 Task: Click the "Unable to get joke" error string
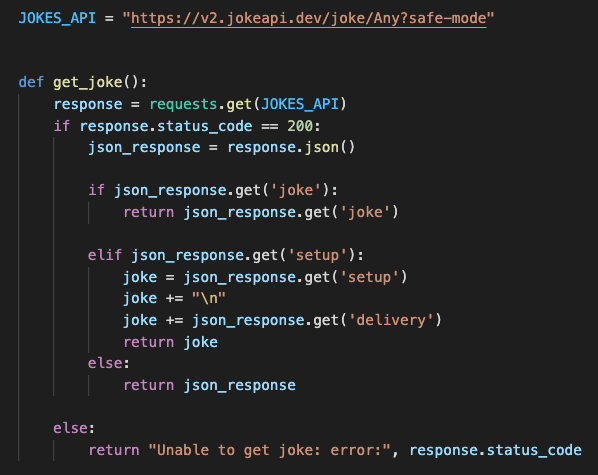270,451
